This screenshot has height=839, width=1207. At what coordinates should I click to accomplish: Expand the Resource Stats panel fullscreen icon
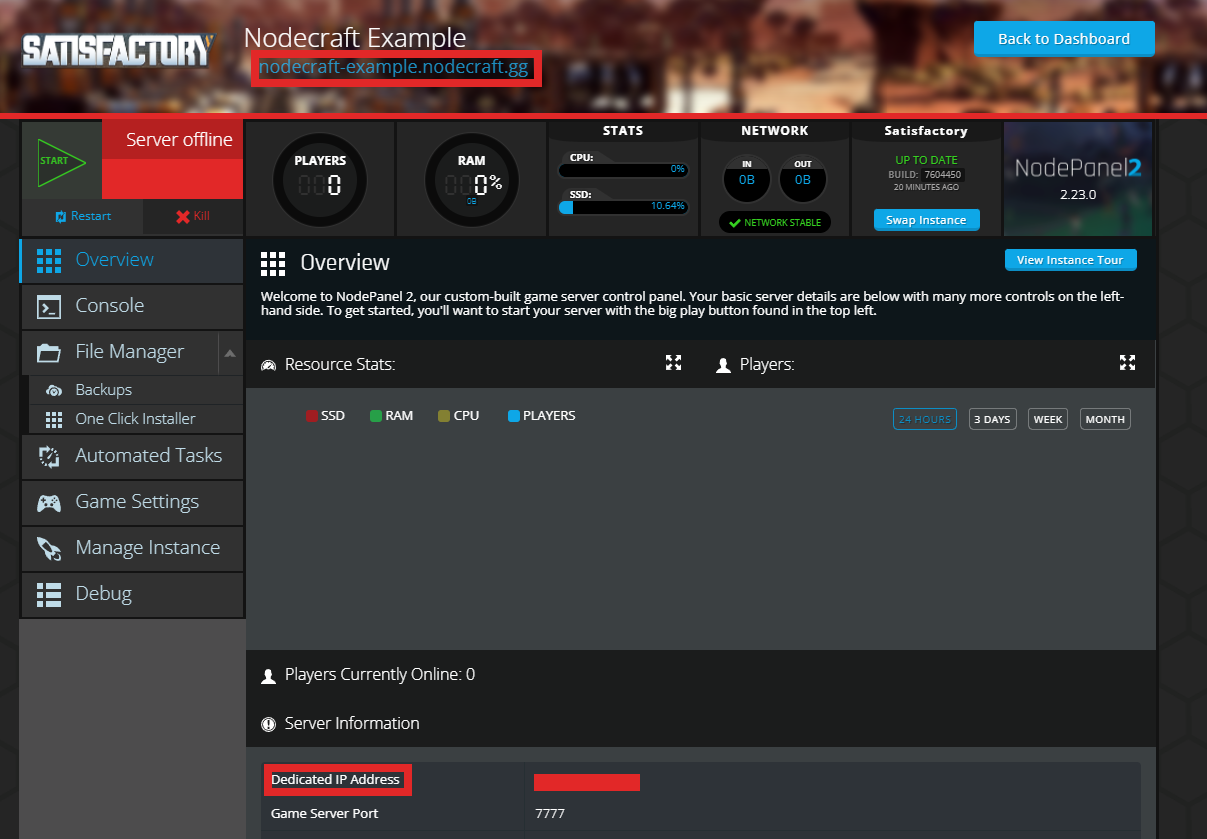tap(674, 363)
